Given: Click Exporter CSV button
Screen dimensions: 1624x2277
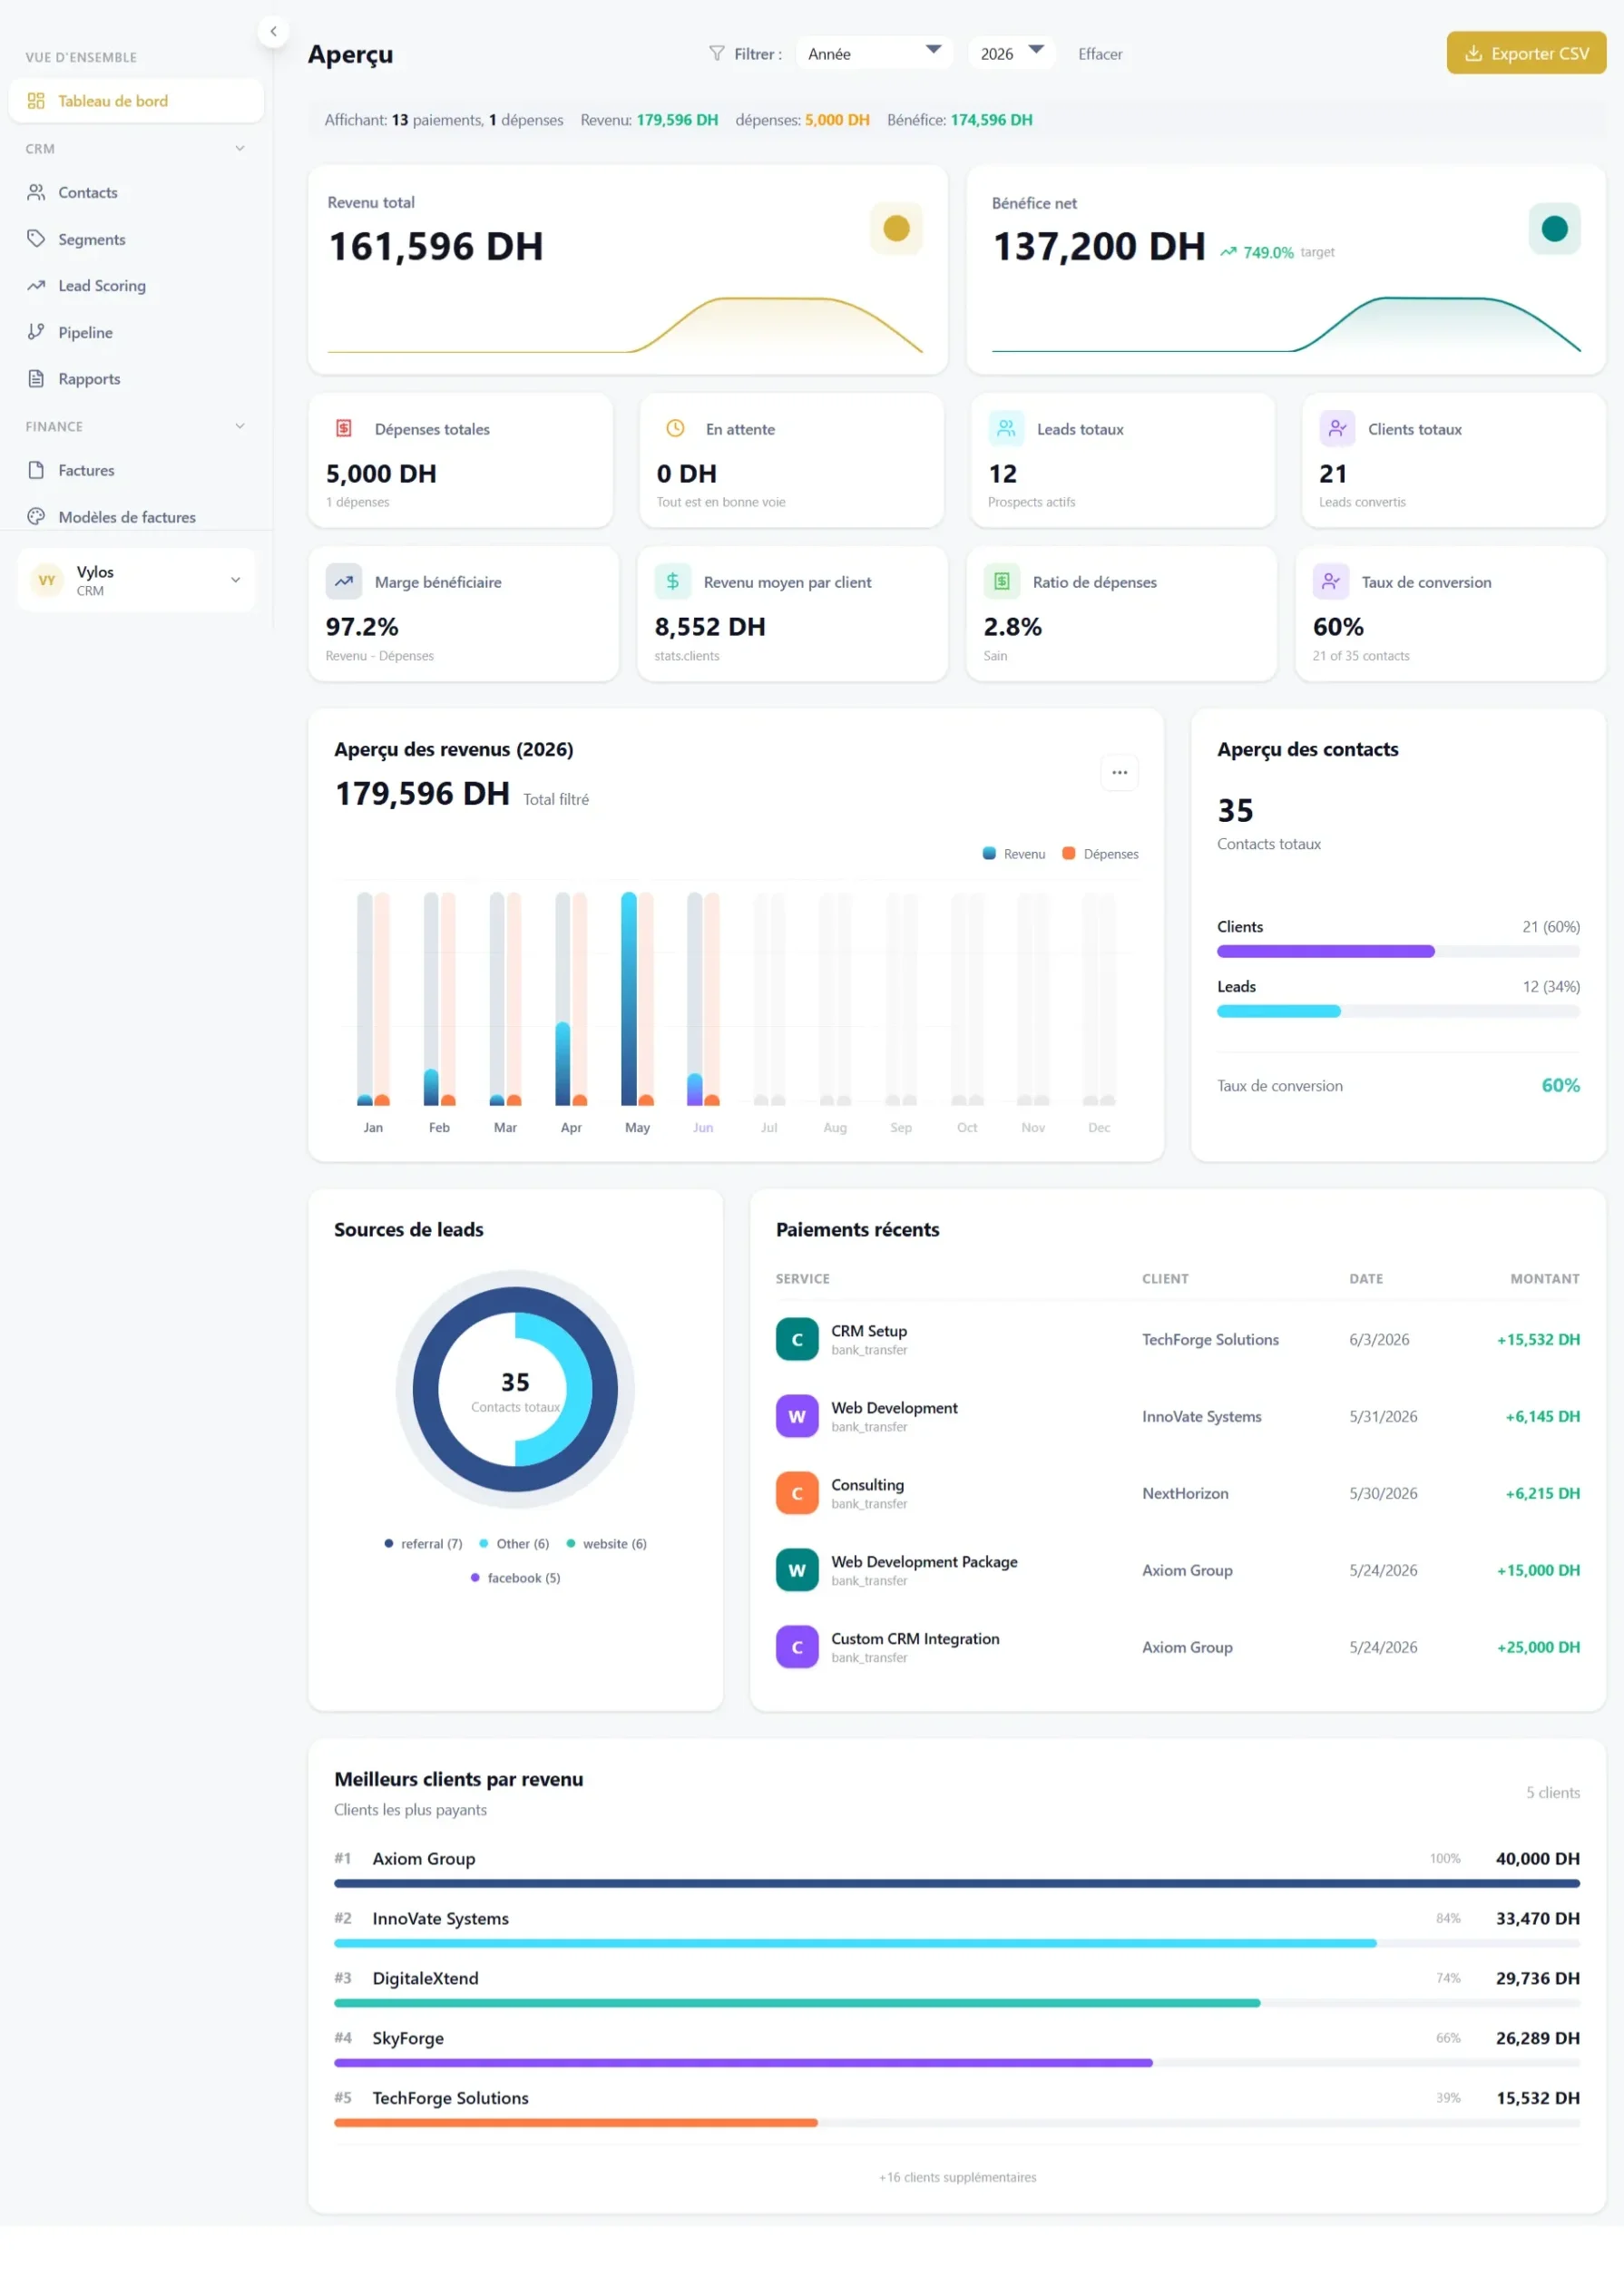Looking at the screenshot, I should (x=1526, y=53).
